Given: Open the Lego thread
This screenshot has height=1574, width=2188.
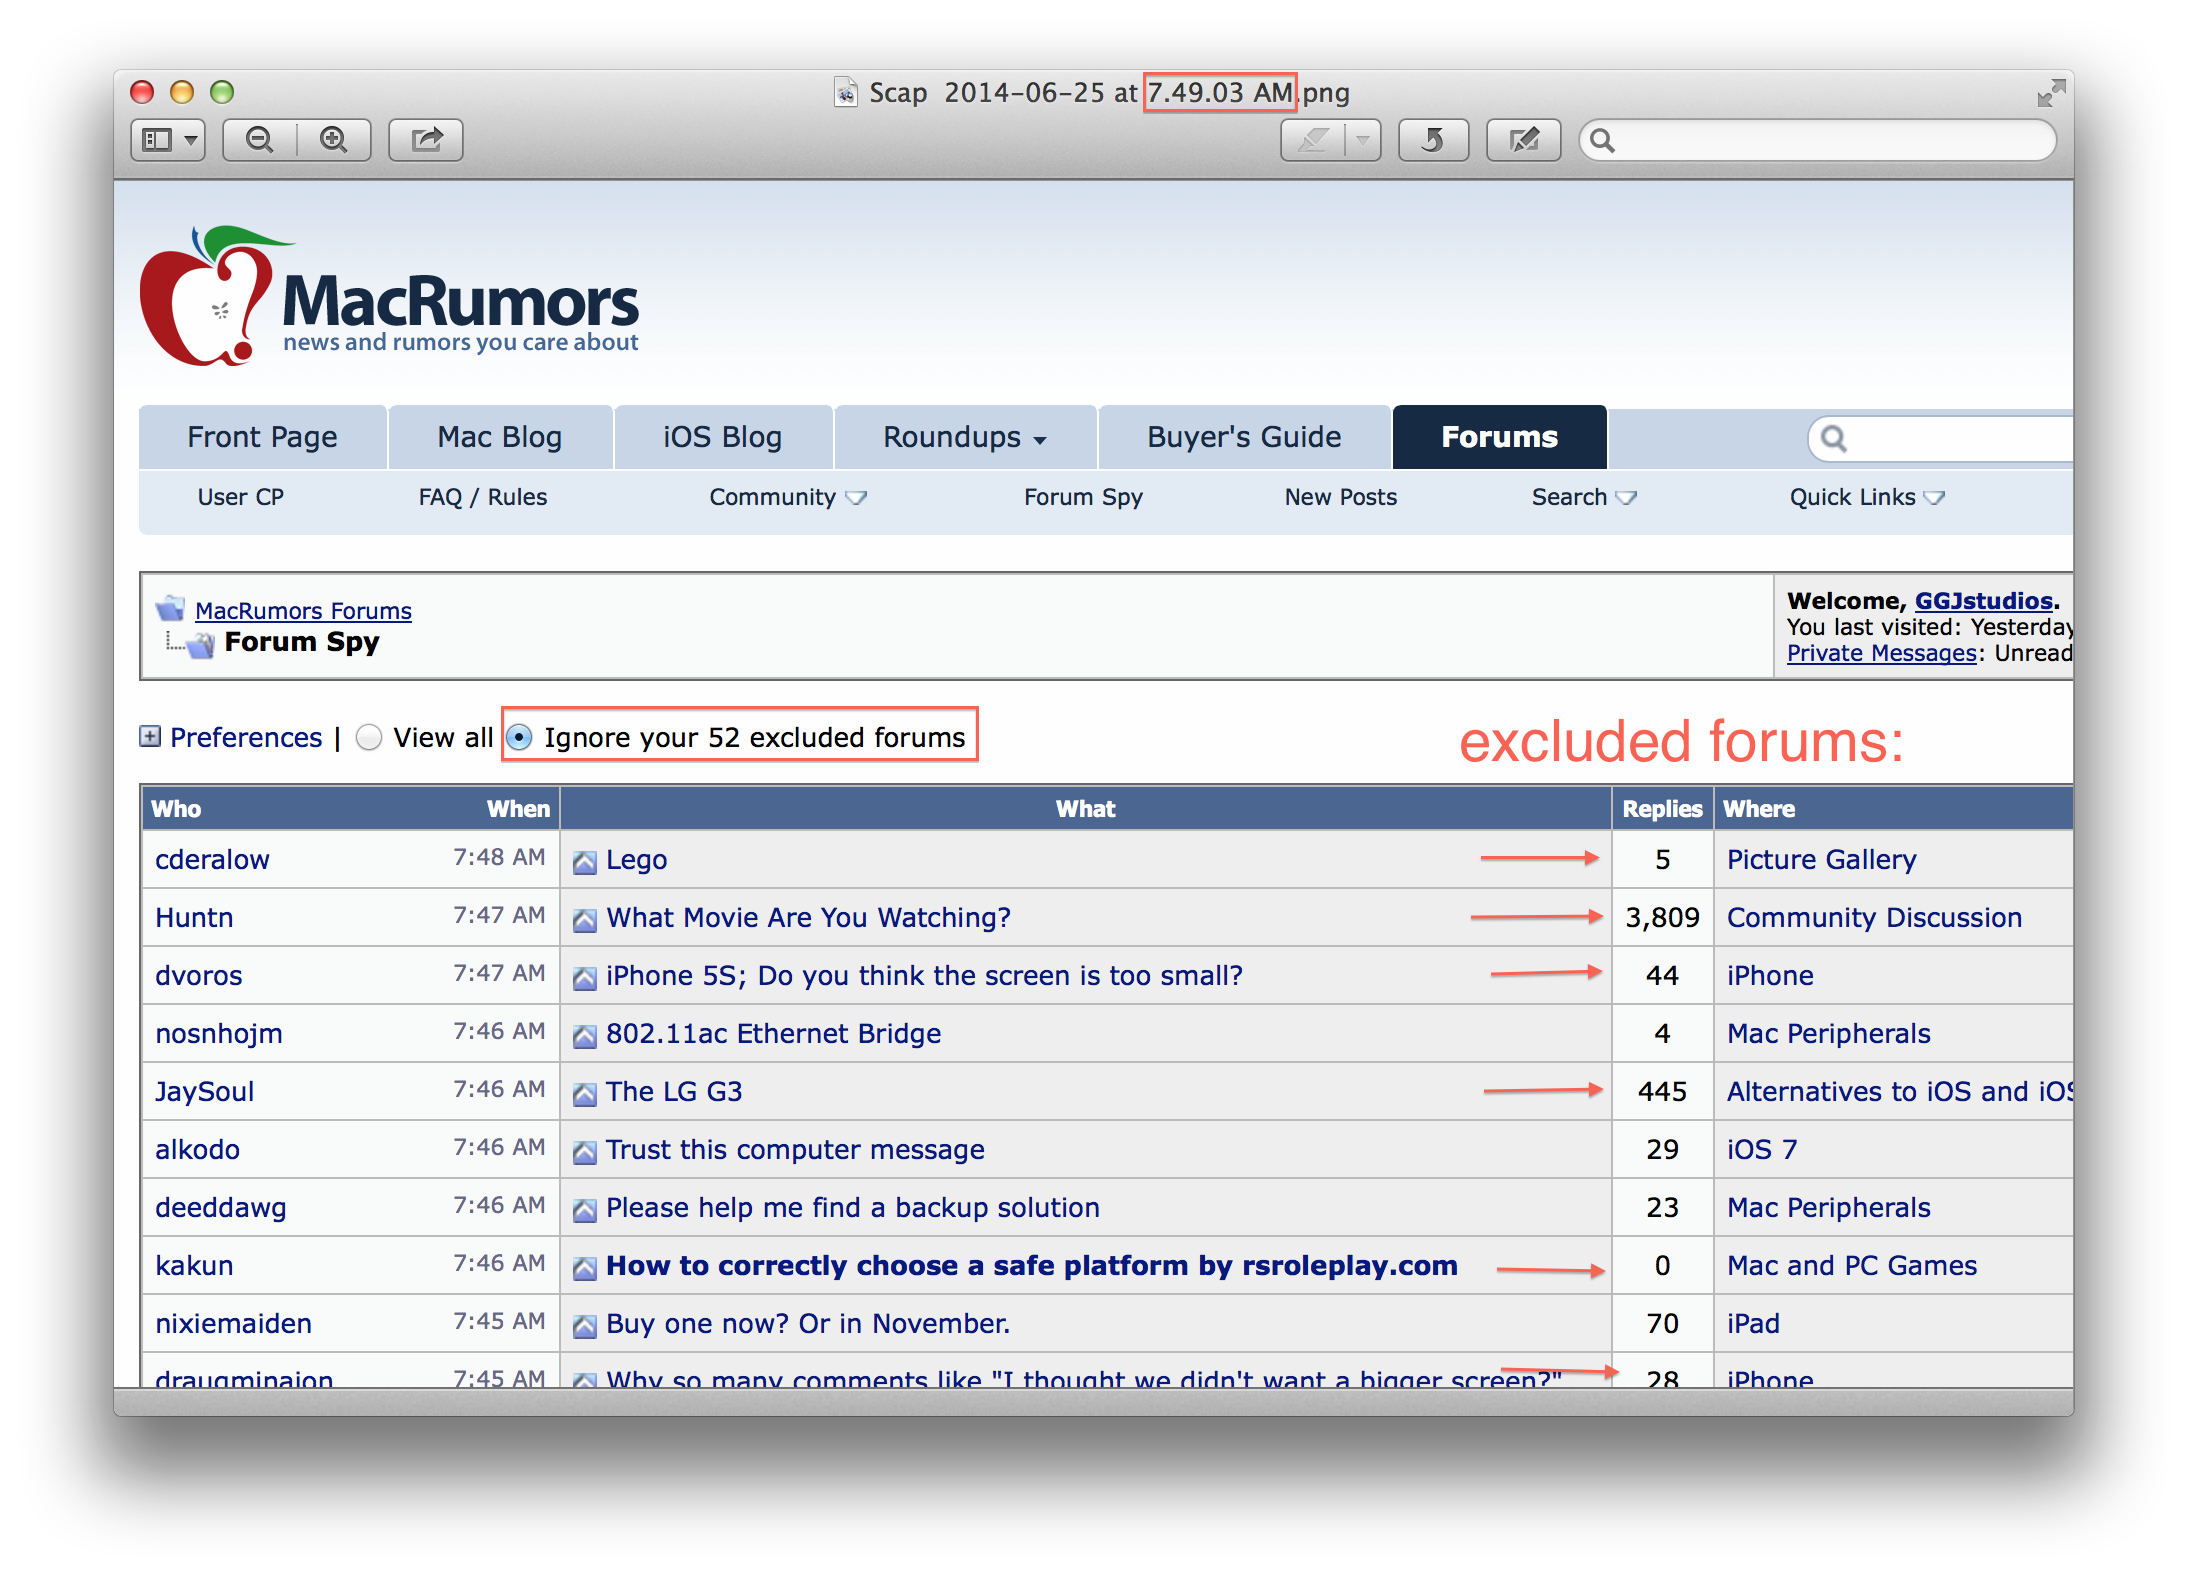Looking at the screenshot, I should pos(637,860).
